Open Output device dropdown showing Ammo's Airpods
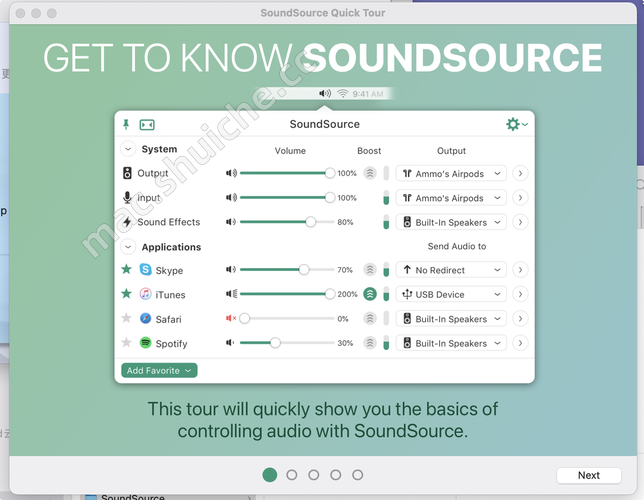644x500 pixels. pos(451,173)
